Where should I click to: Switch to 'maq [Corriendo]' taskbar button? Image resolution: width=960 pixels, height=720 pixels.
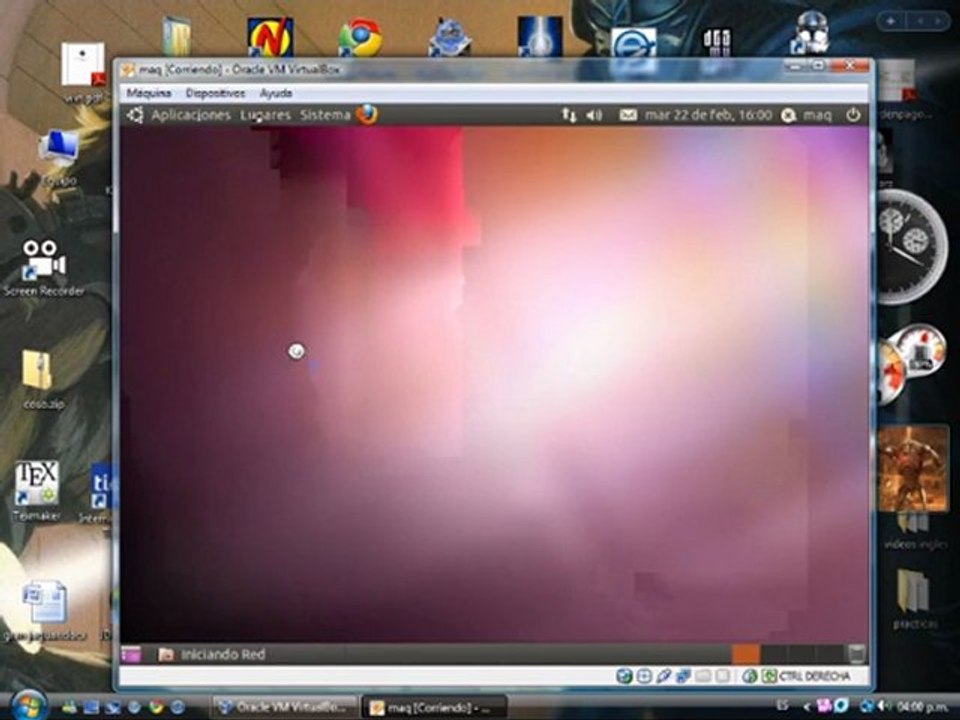point(434,708)
